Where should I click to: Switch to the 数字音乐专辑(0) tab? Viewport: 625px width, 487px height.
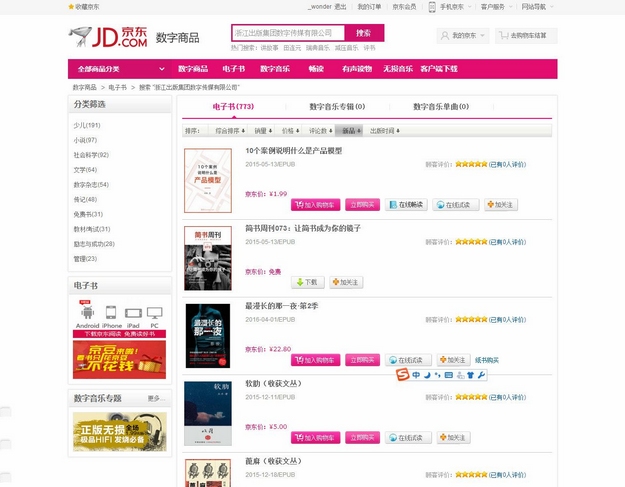[x=337, y=106]
